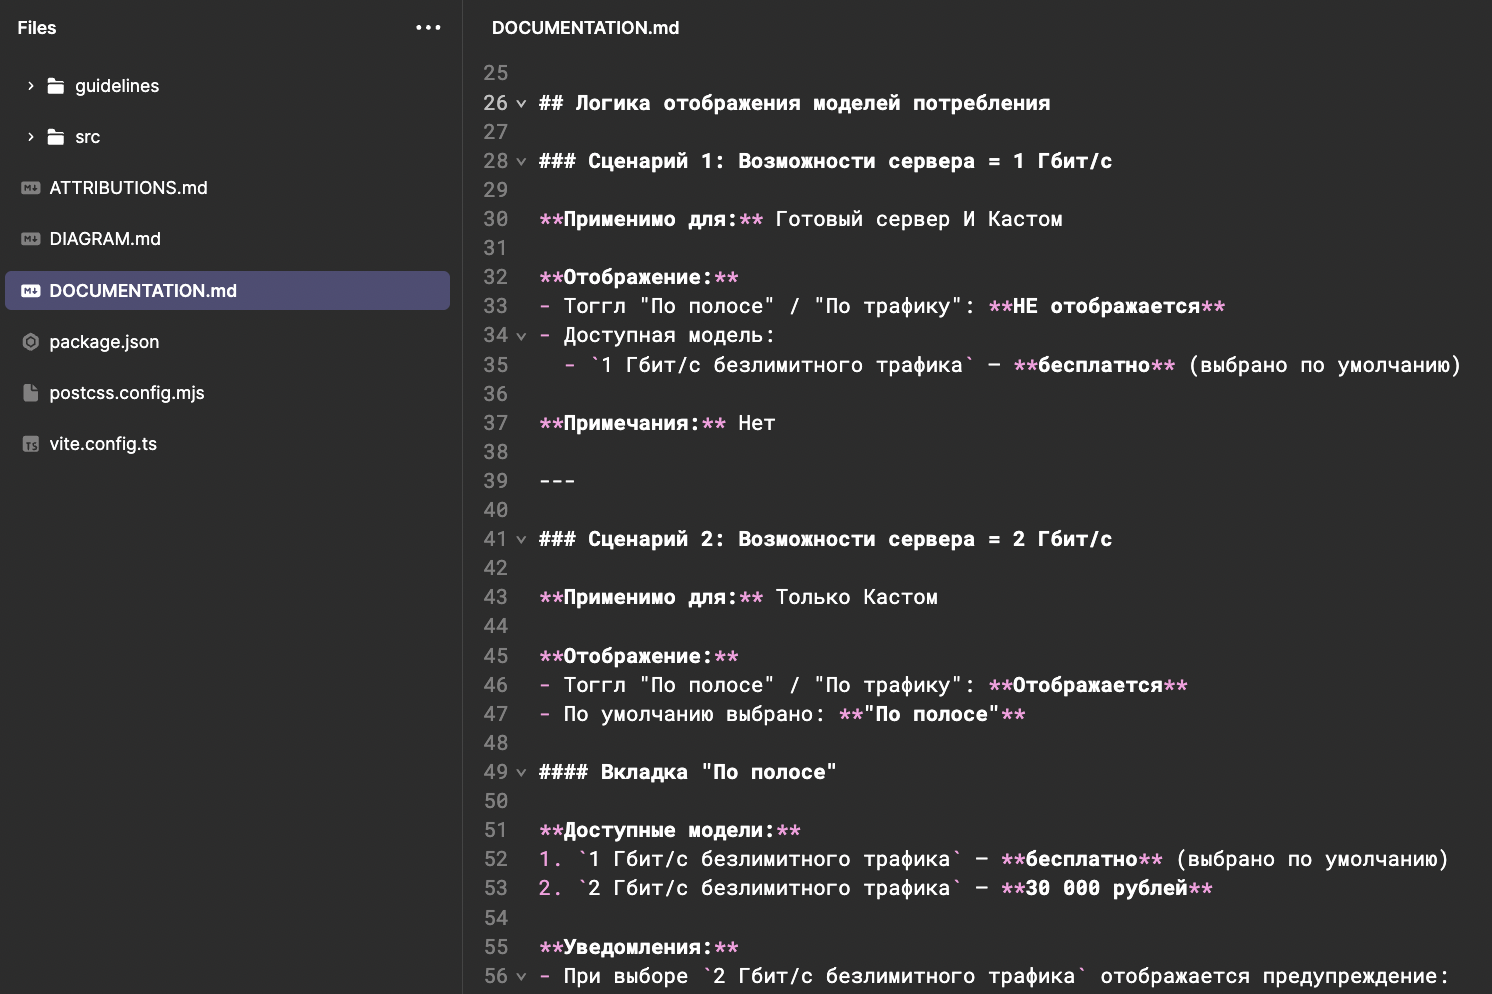Fold the По полосе heading at line 49

pyautogui.click(x=521, y=771)
